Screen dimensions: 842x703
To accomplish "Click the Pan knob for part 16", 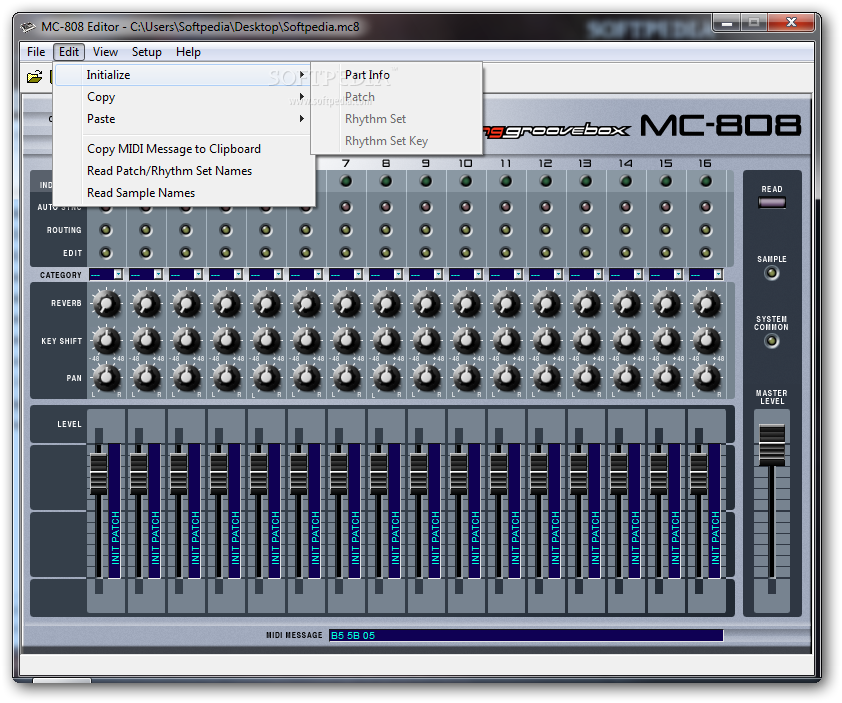I will [x=706, y=378].
